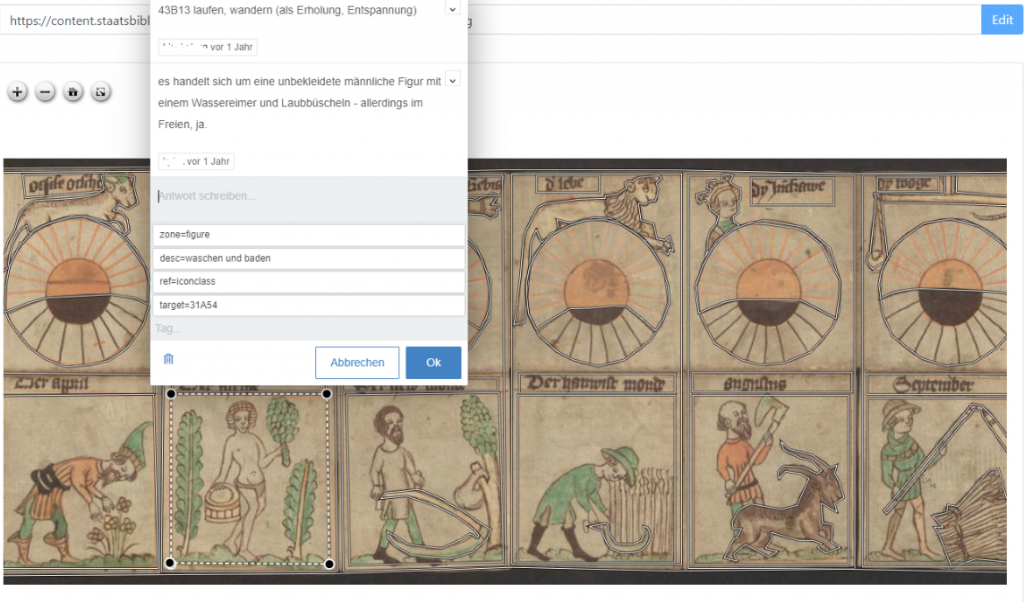The image size is (1024, 602).
Task: Select the mower with scythe panel
Action: (424, 480)
